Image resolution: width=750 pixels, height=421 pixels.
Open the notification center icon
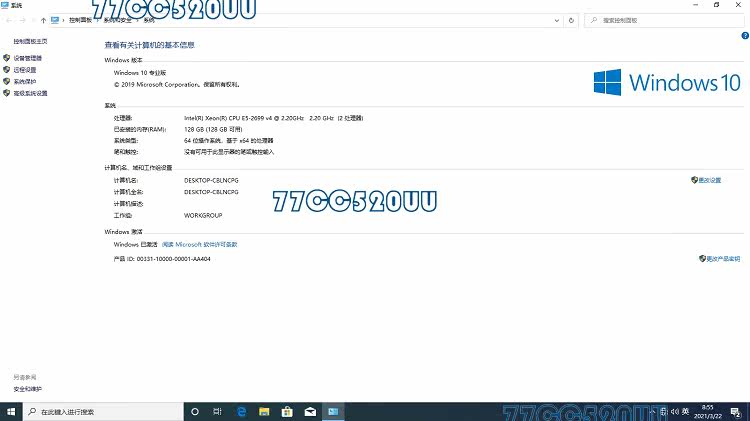tap(736, 411)
